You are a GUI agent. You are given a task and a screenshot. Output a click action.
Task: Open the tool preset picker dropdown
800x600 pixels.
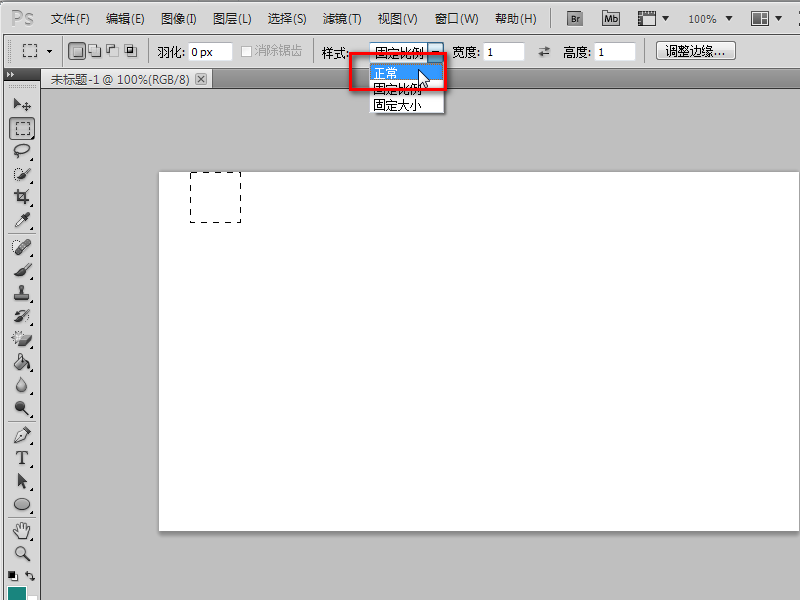tap(49, 52)
